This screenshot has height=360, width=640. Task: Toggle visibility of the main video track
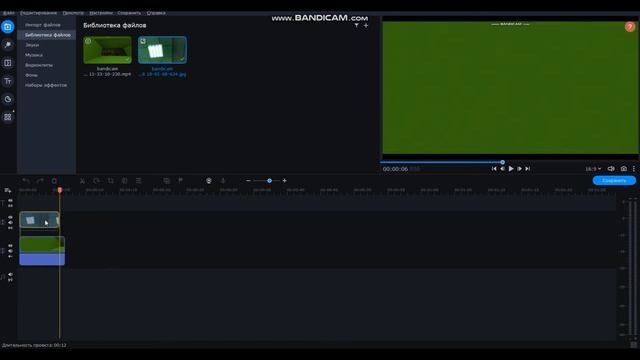pos(10,246)
